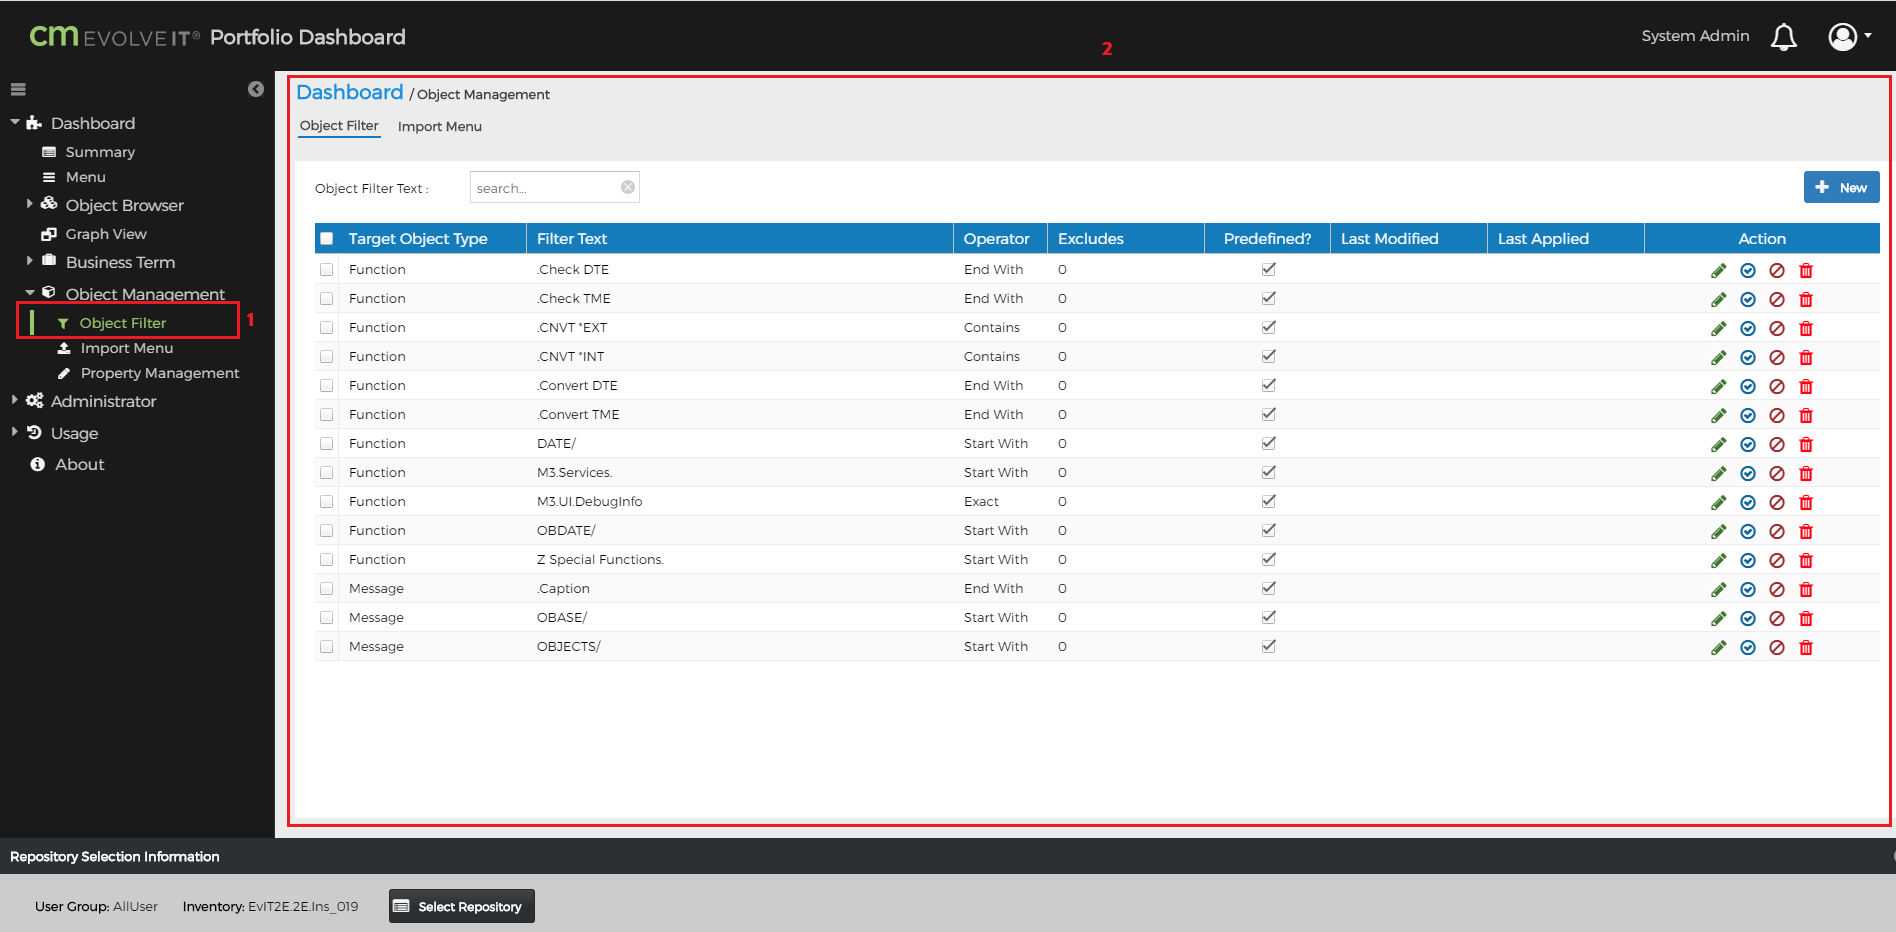
Task: Clear the search field with X icon
Action: pos(628,187)
